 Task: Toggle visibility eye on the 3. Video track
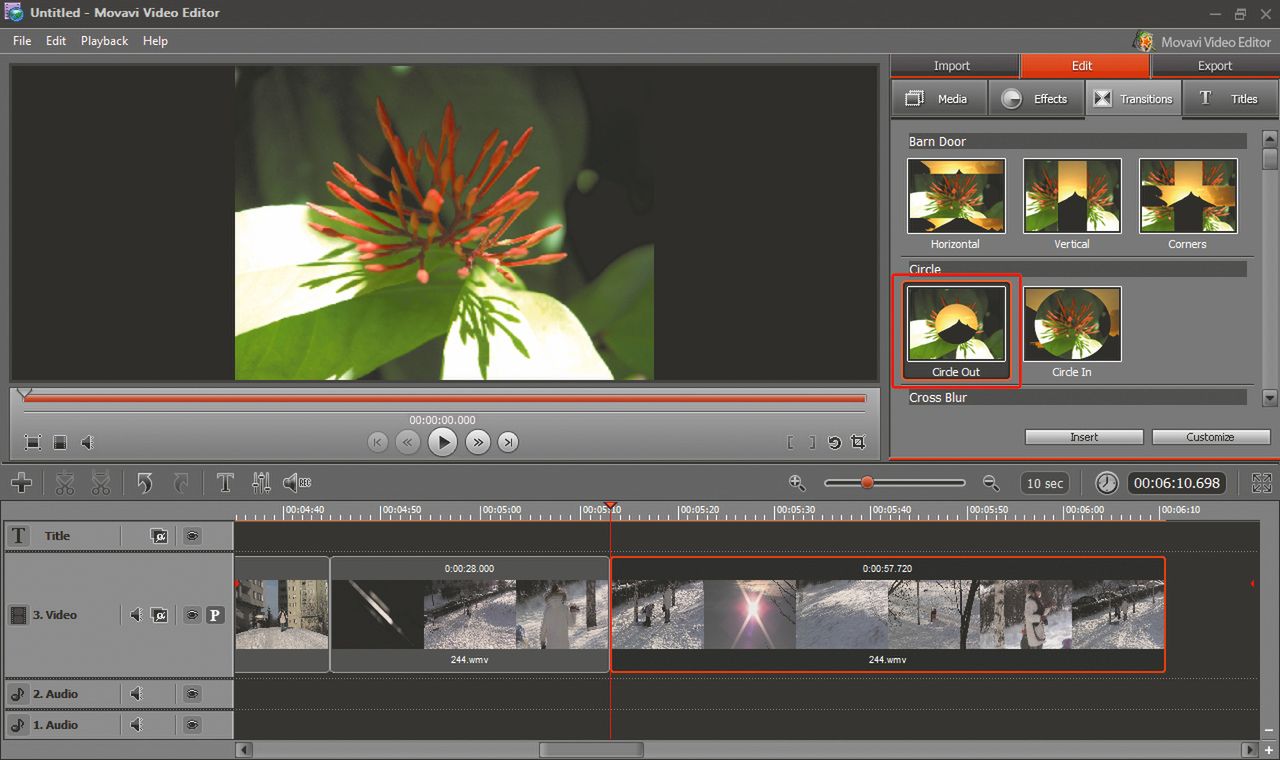tap(192, 615)
